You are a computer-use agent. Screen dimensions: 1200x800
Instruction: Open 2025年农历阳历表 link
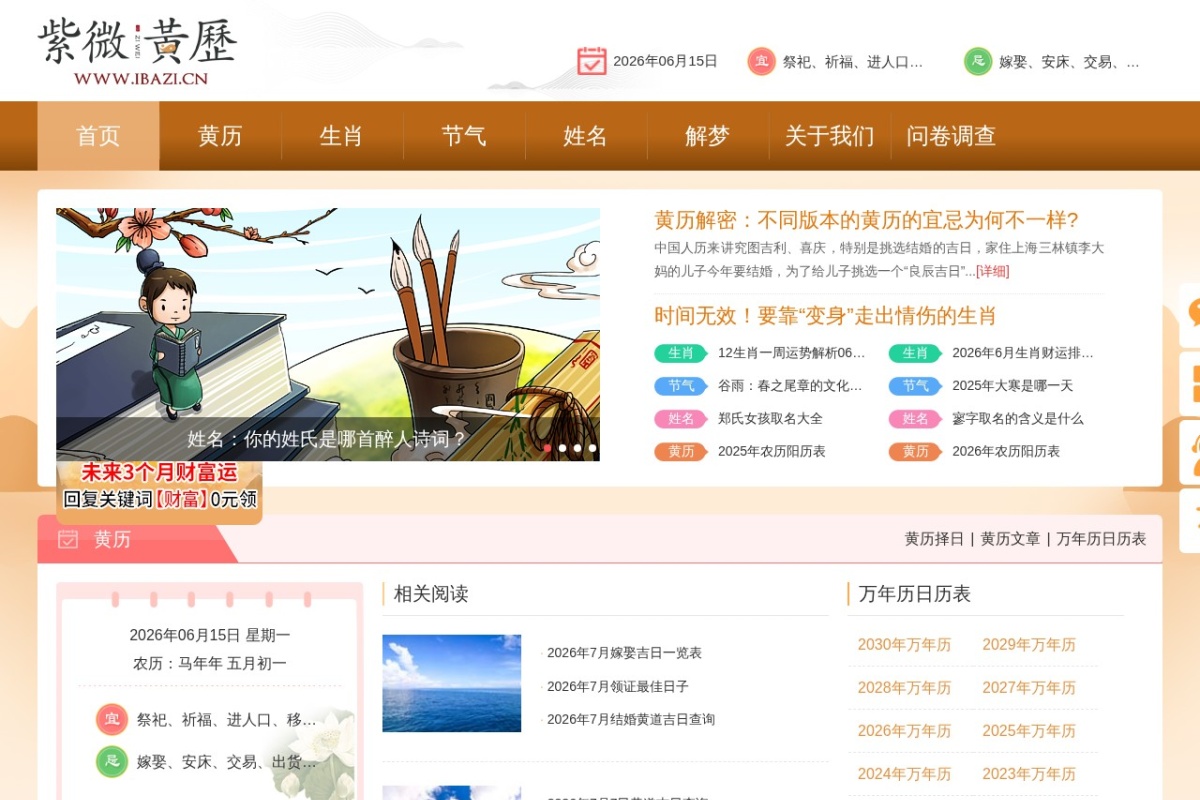coord(772,452)
